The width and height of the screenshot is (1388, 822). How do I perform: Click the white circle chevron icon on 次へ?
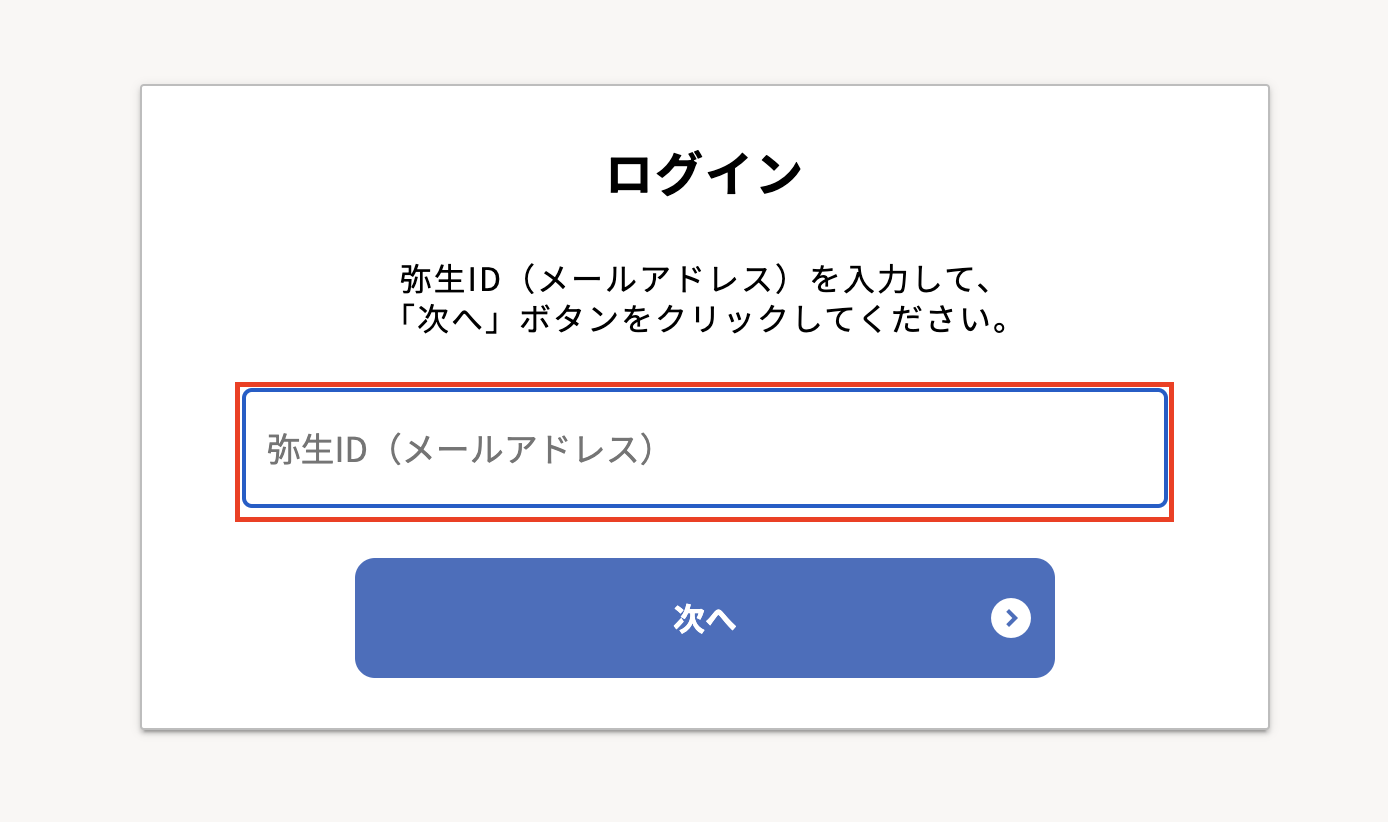click(x=1010, y=618)
